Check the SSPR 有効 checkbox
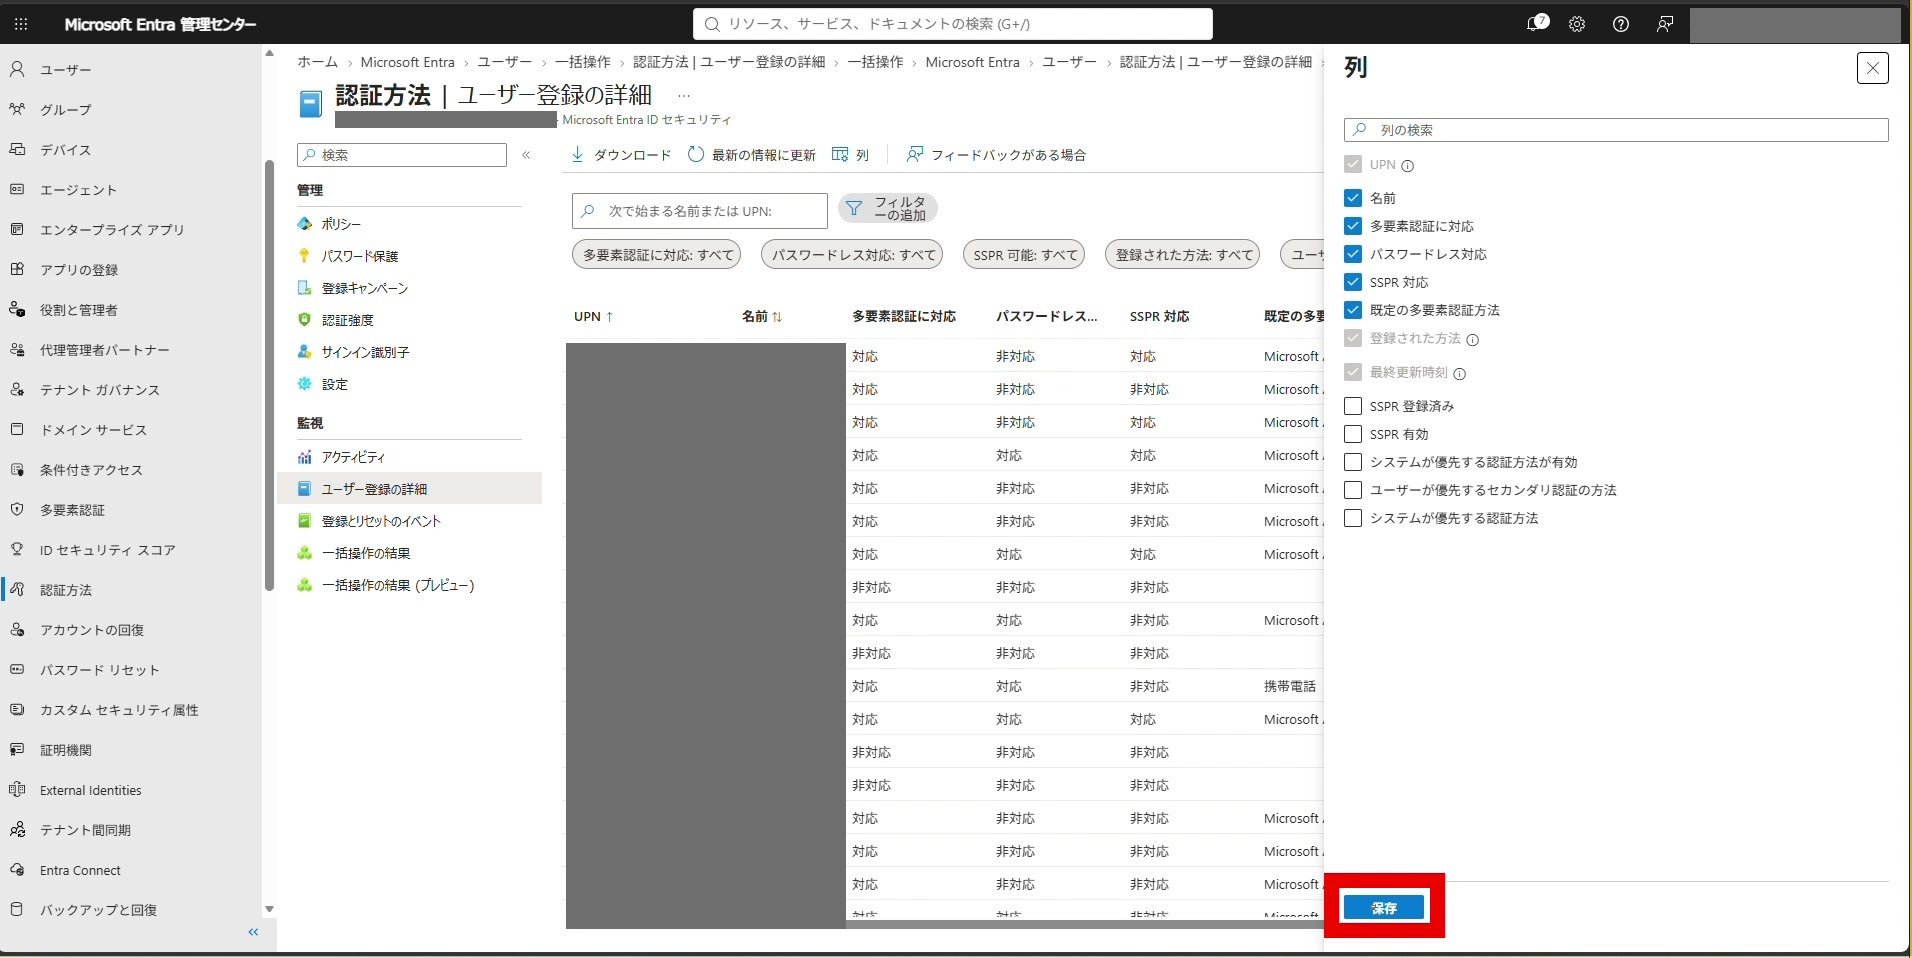Viewport: 1912px width, 958px height. (1353, 434)
